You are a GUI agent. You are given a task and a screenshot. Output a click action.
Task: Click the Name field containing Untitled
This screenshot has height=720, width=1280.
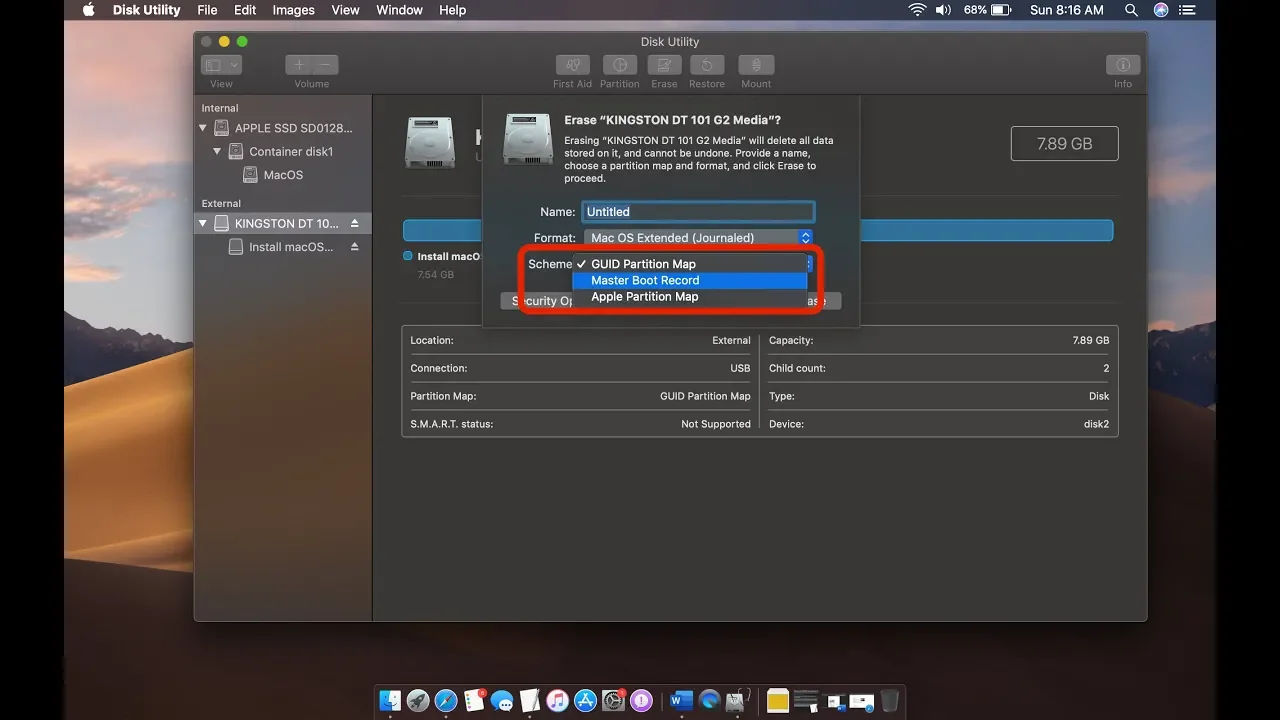click(698, 212)
